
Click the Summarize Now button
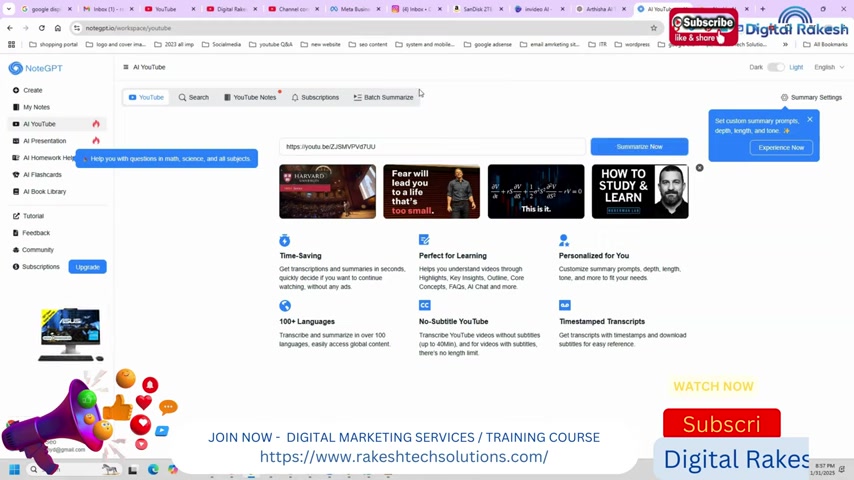639,146
